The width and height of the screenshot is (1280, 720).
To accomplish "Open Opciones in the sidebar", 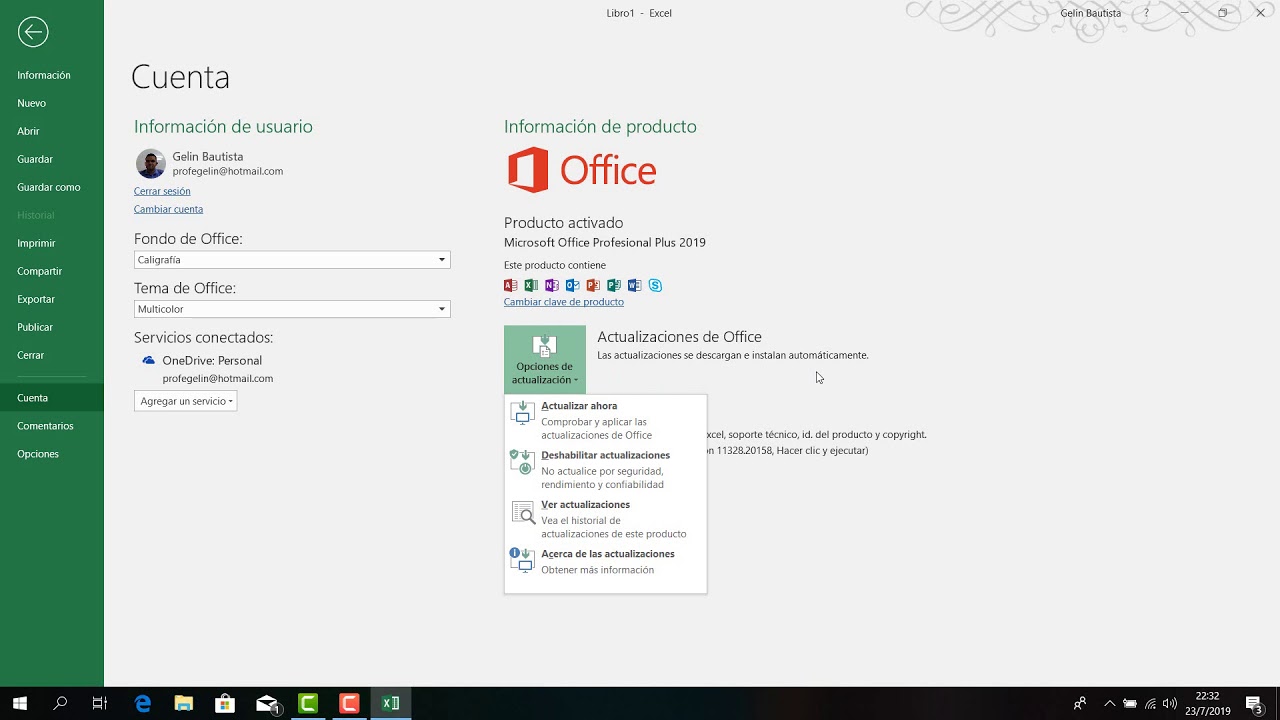I will [52, 454].
